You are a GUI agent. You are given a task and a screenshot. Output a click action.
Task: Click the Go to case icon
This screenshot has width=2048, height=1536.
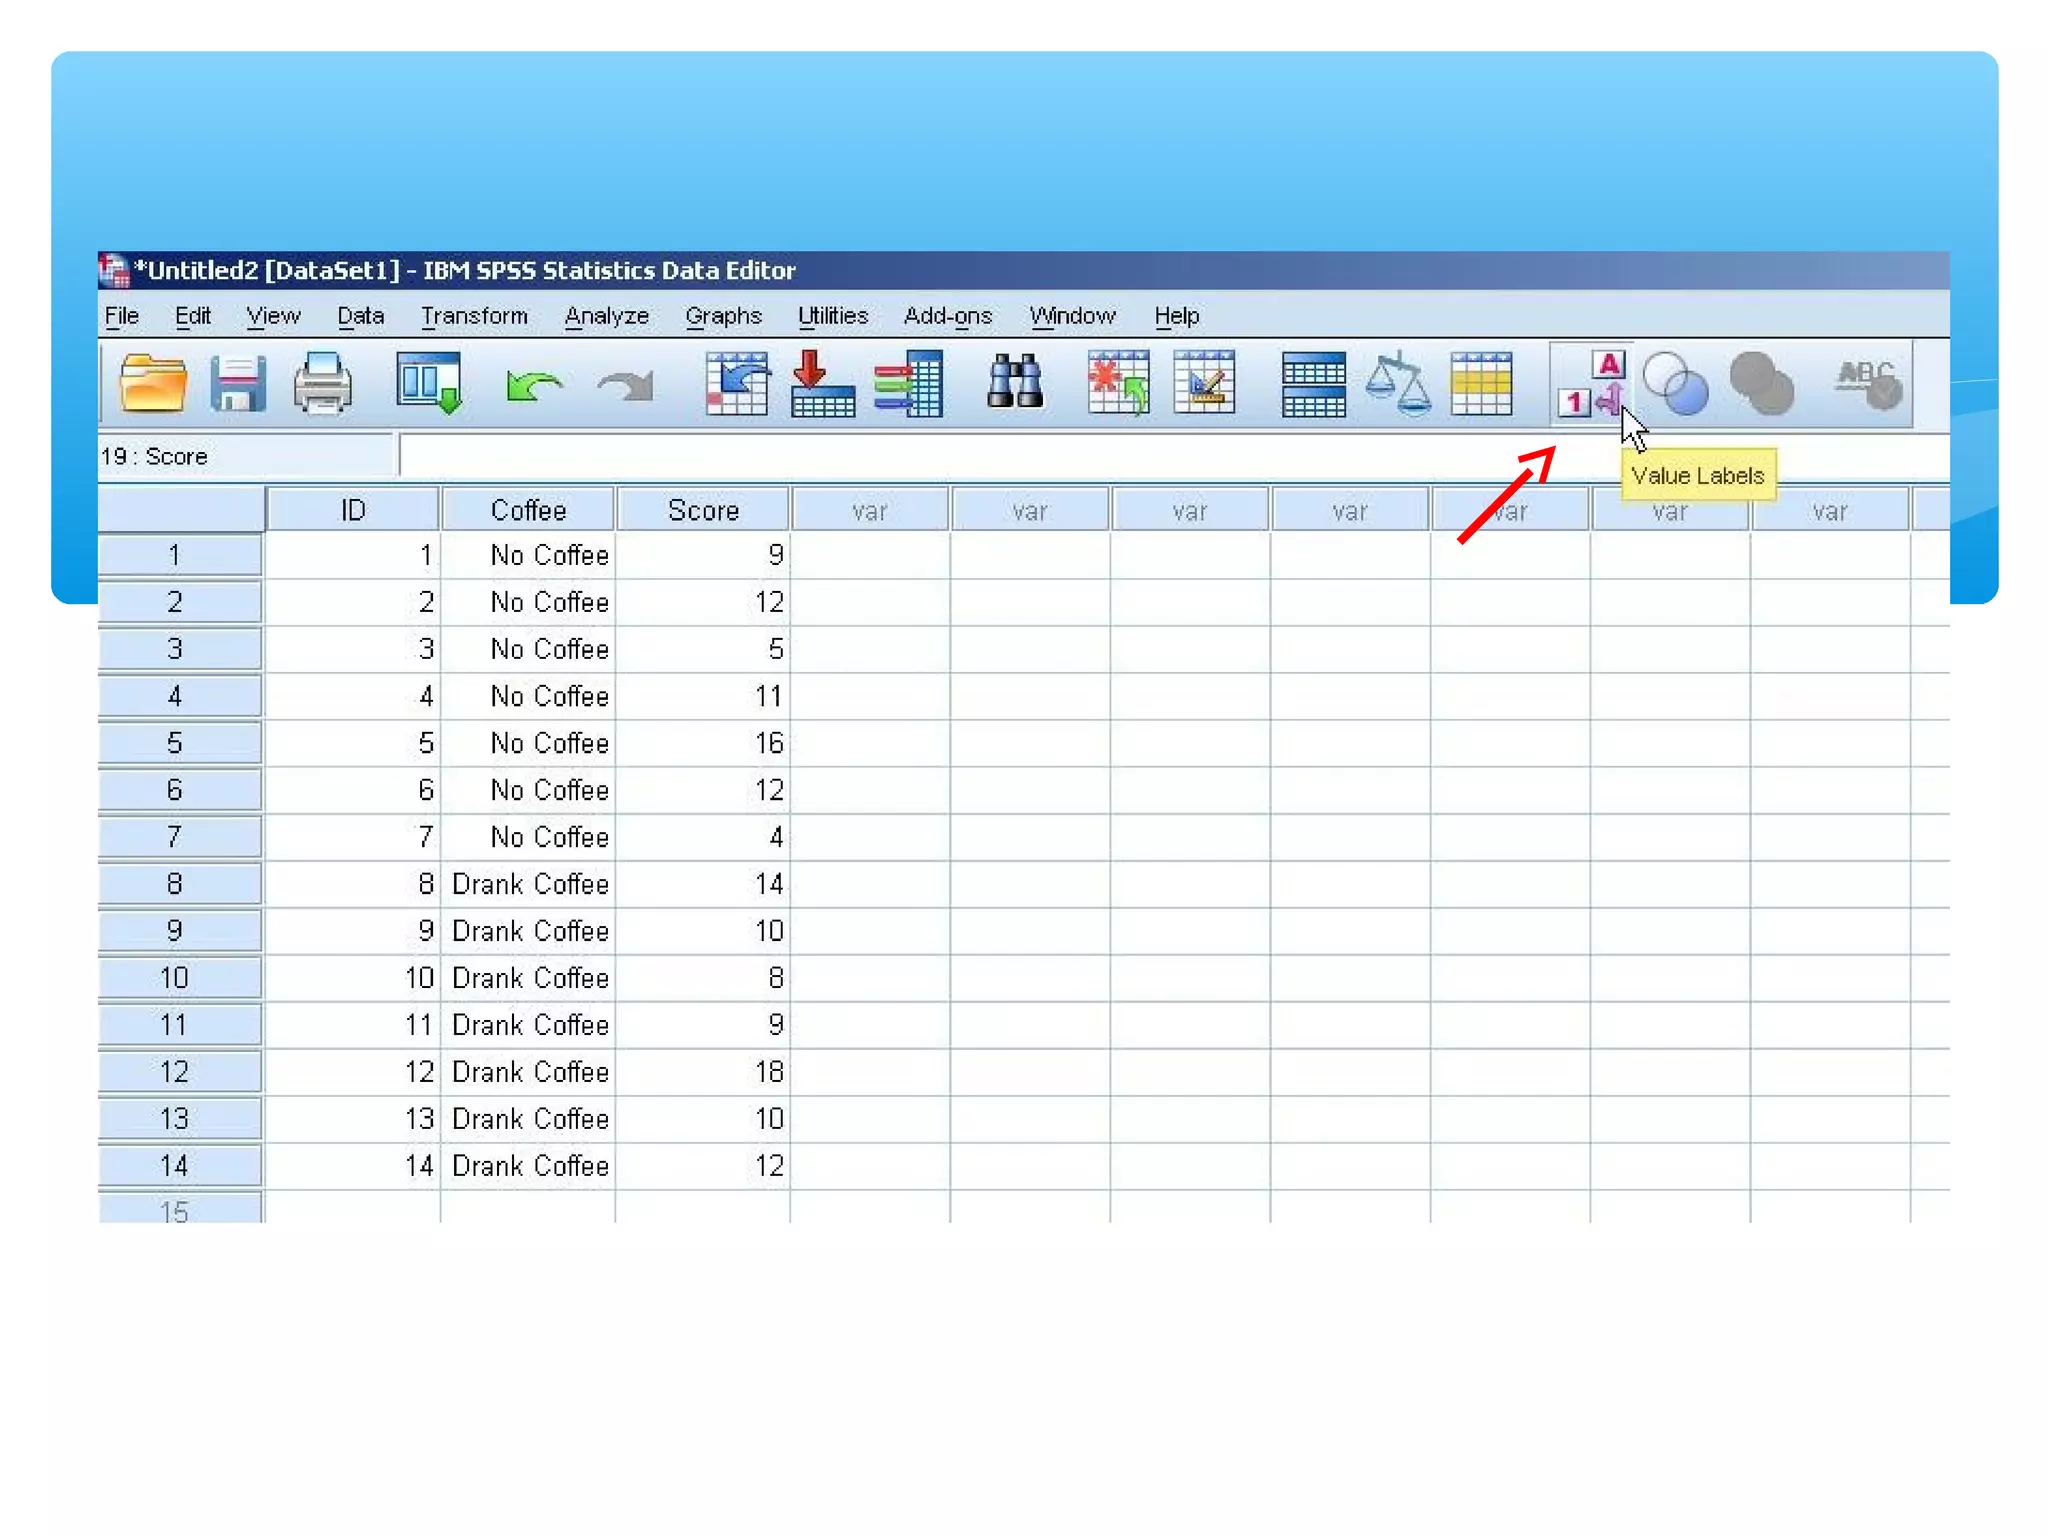pos(737,384)
